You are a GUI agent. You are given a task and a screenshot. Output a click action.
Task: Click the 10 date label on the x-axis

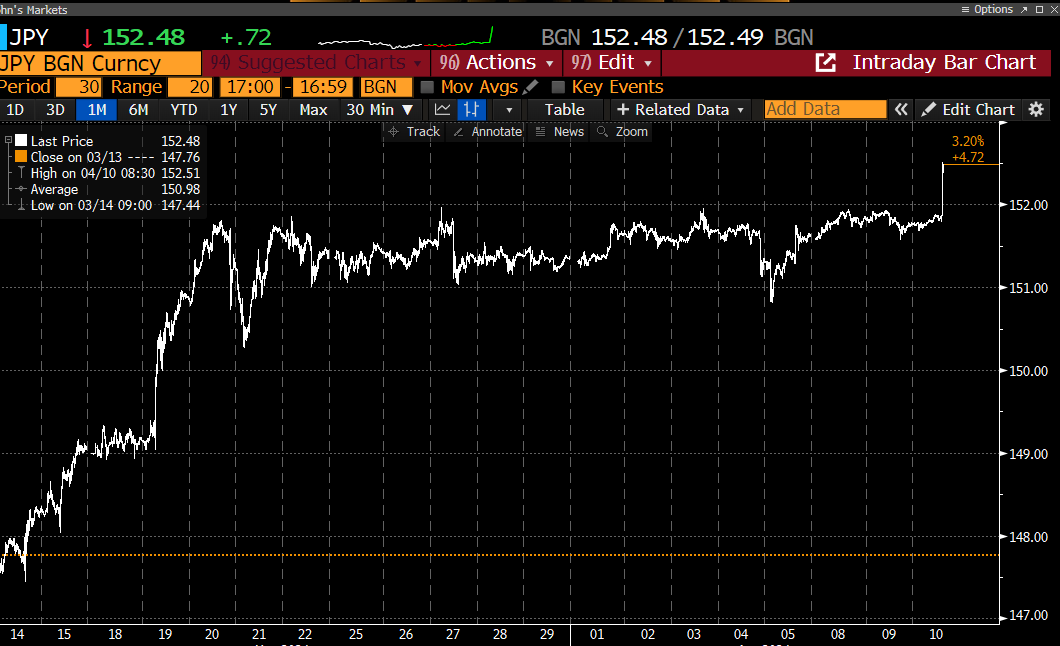pyautogui.click(x=936, y=634)
